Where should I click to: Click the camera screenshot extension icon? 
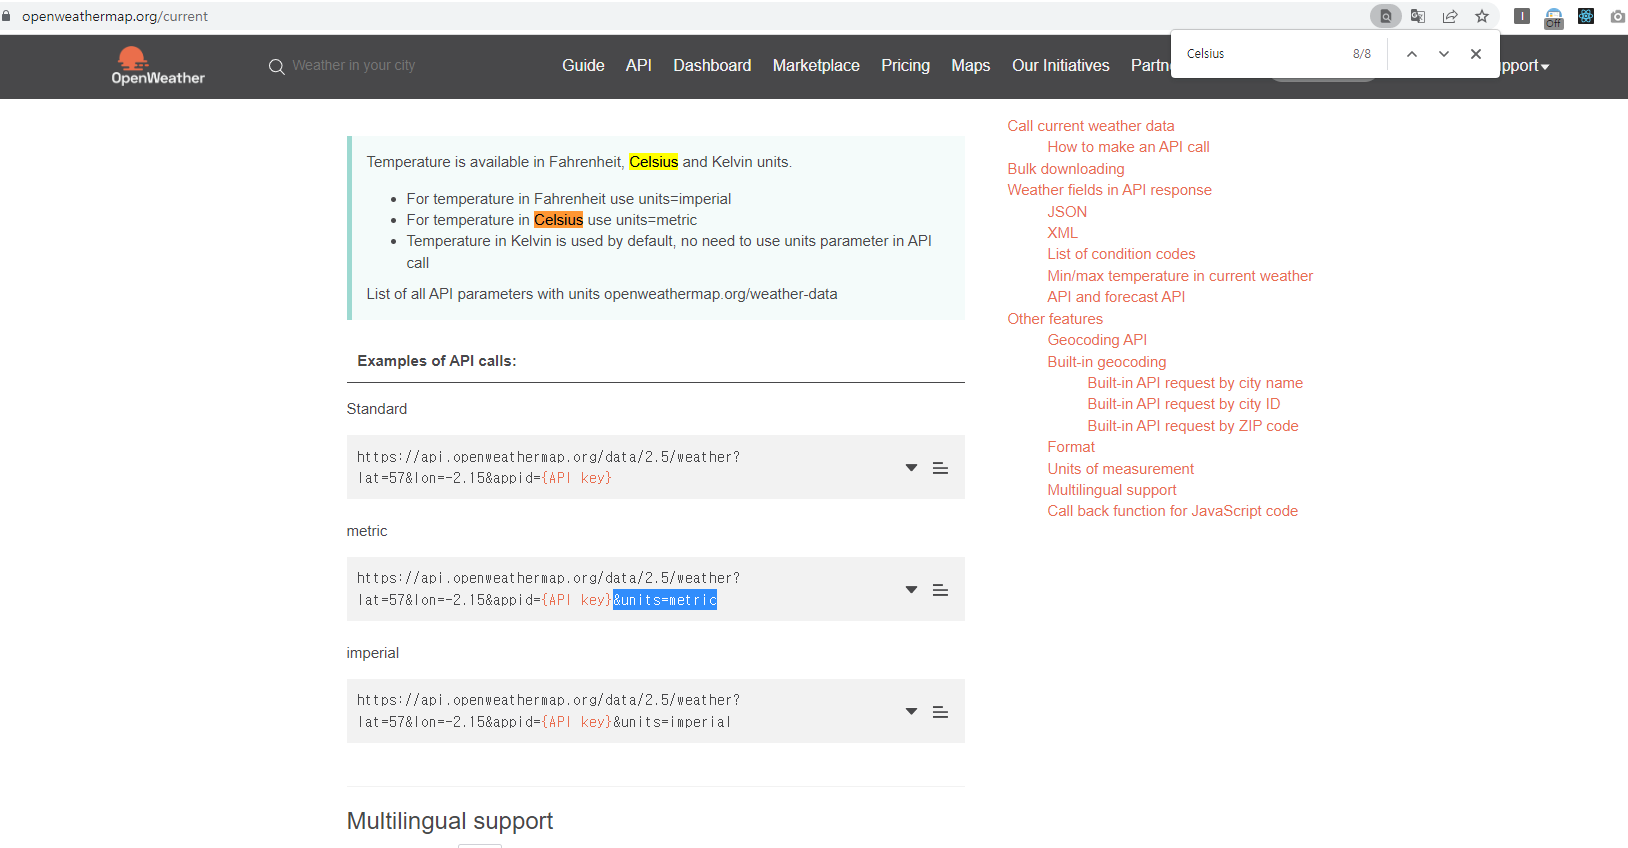click(1617, 16)
